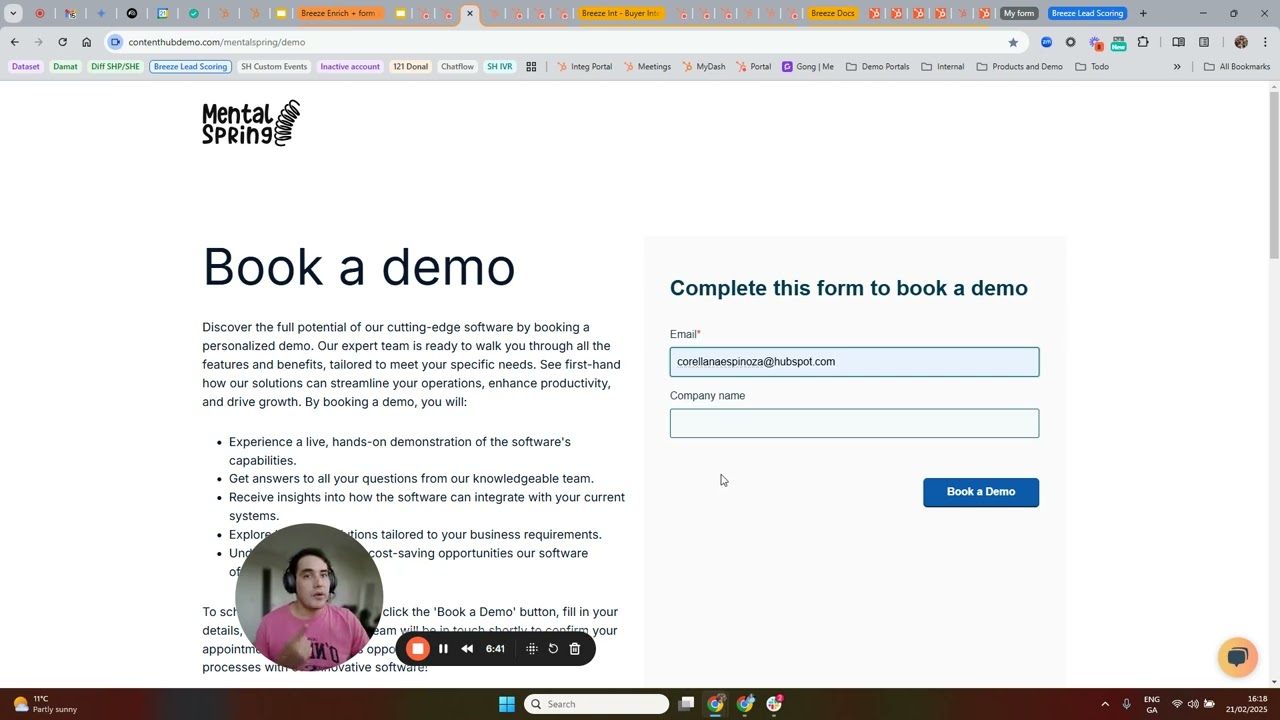The height and width of the screenshot is (720, 1280).
Task: Open the 121 Donal bookmark
Action: tap(410, 67)
